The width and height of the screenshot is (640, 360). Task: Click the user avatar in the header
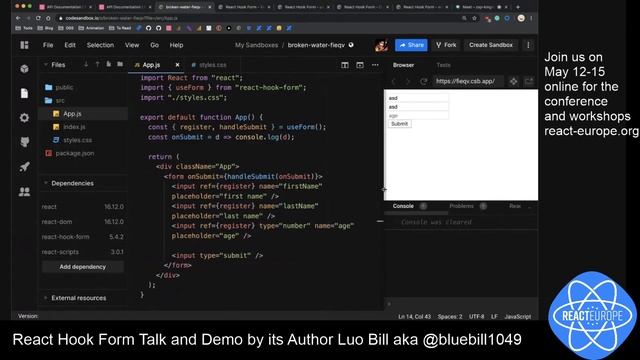[x=381, y=45]
